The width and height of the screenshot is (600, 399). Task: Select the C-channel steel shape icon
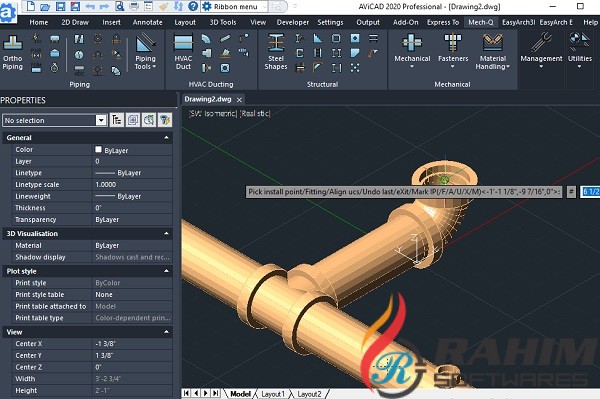coord(300,53)
